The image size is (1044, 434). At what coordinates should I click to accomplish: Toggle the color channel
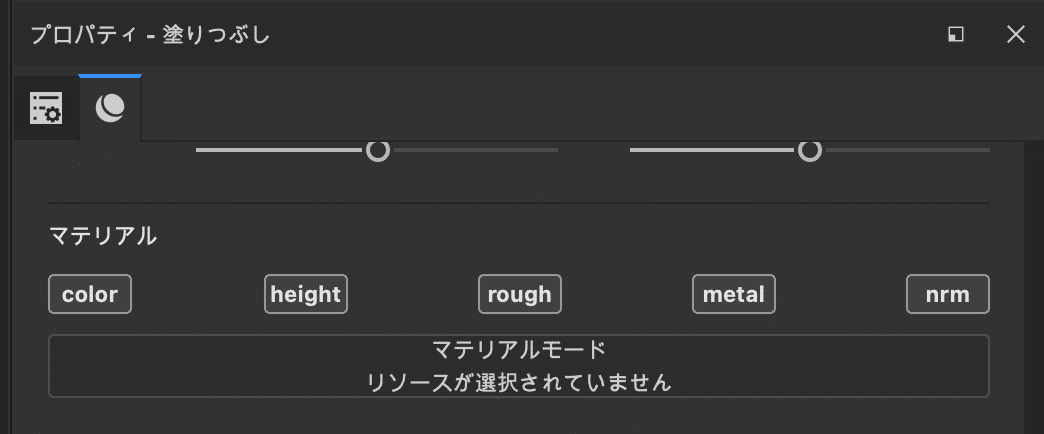(x=90, y=294)
